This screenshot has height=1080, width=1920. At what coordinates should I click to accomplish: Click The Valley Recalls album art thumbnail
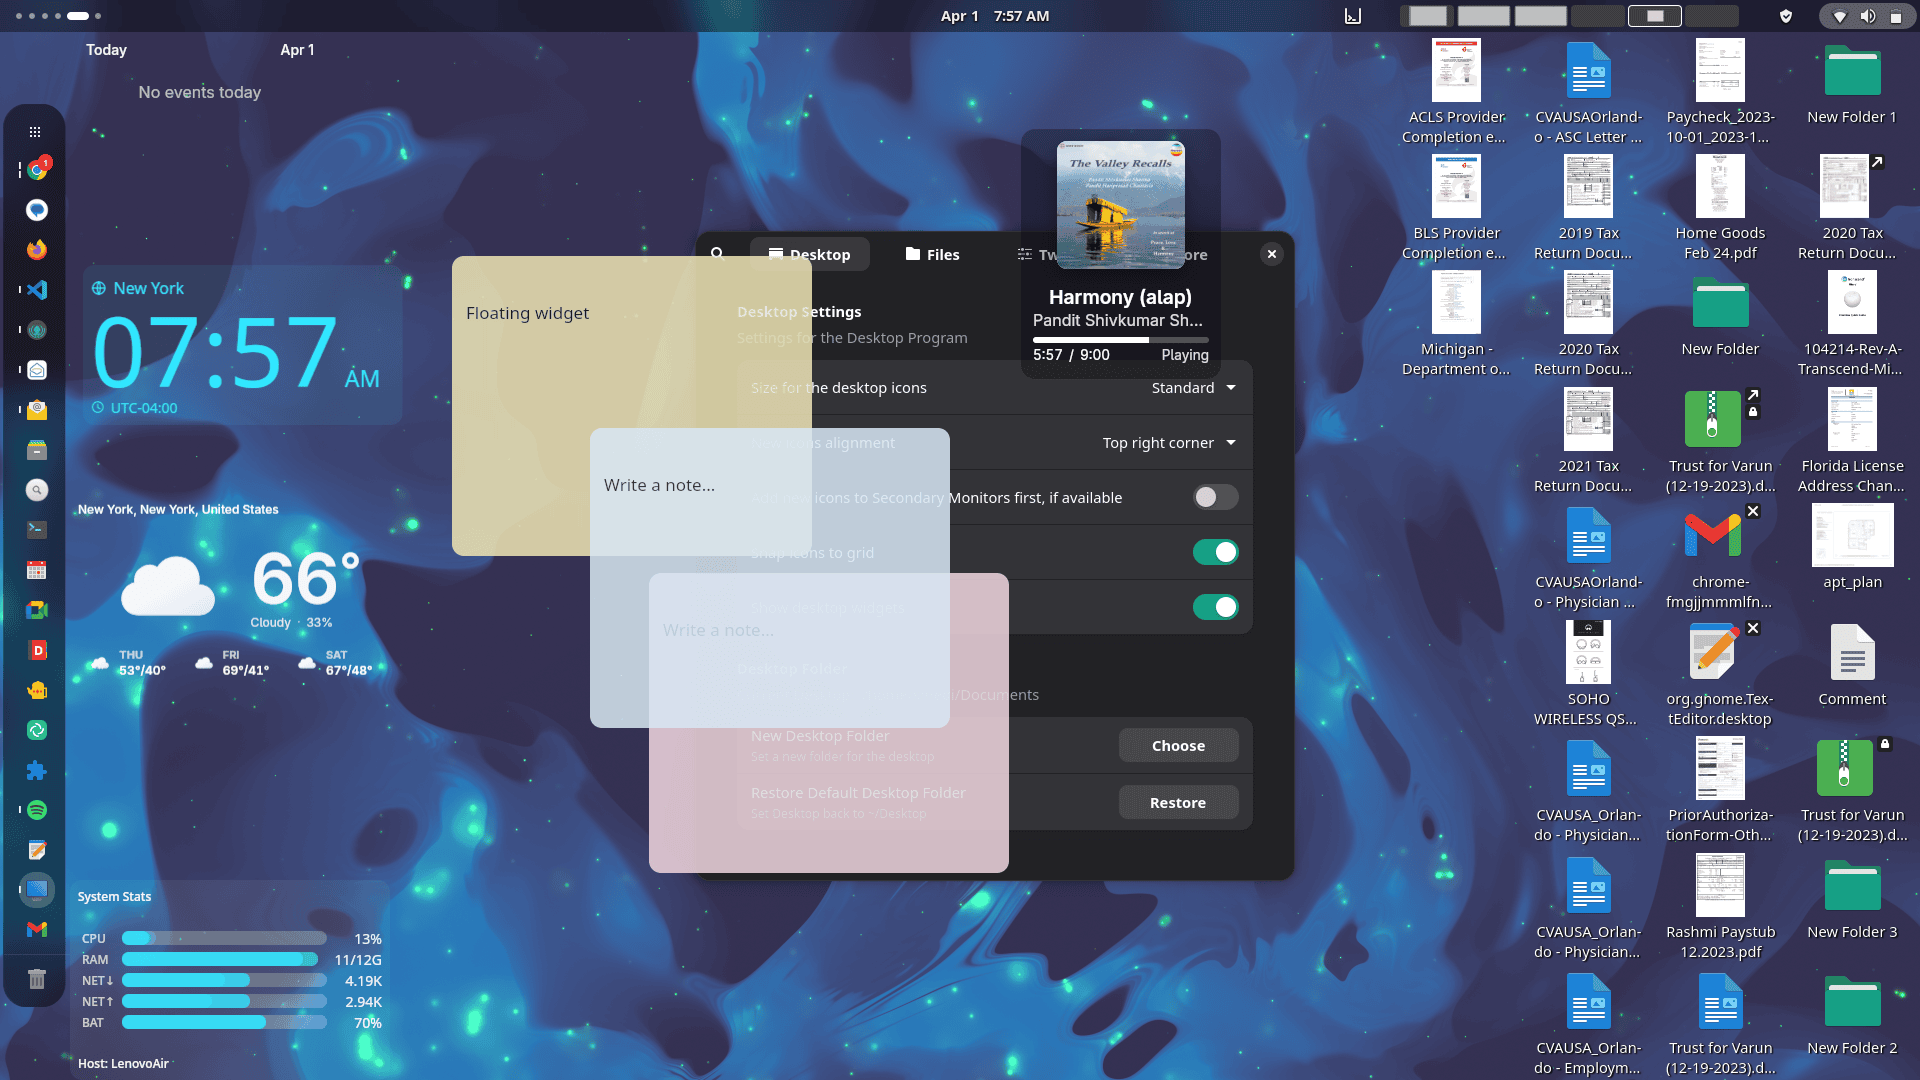(x=1120, y=204)
